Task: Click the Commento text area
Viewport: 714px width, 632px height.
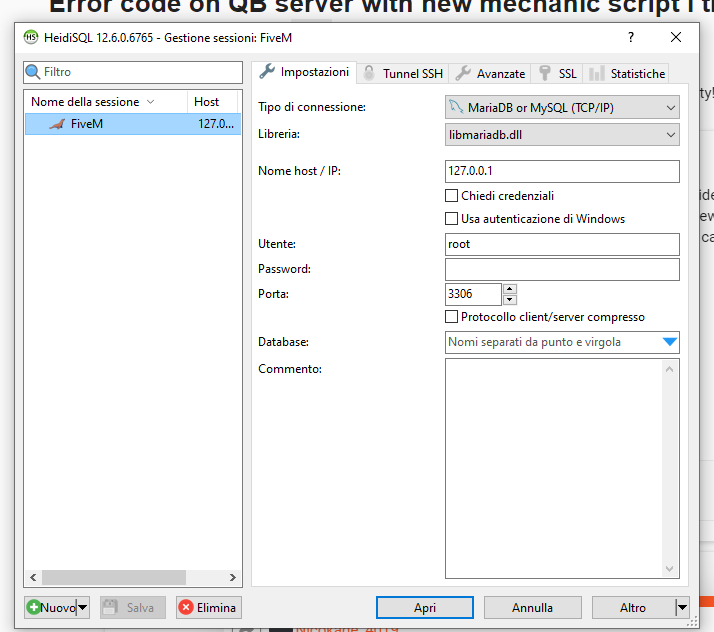Action: tap(555, 469)
